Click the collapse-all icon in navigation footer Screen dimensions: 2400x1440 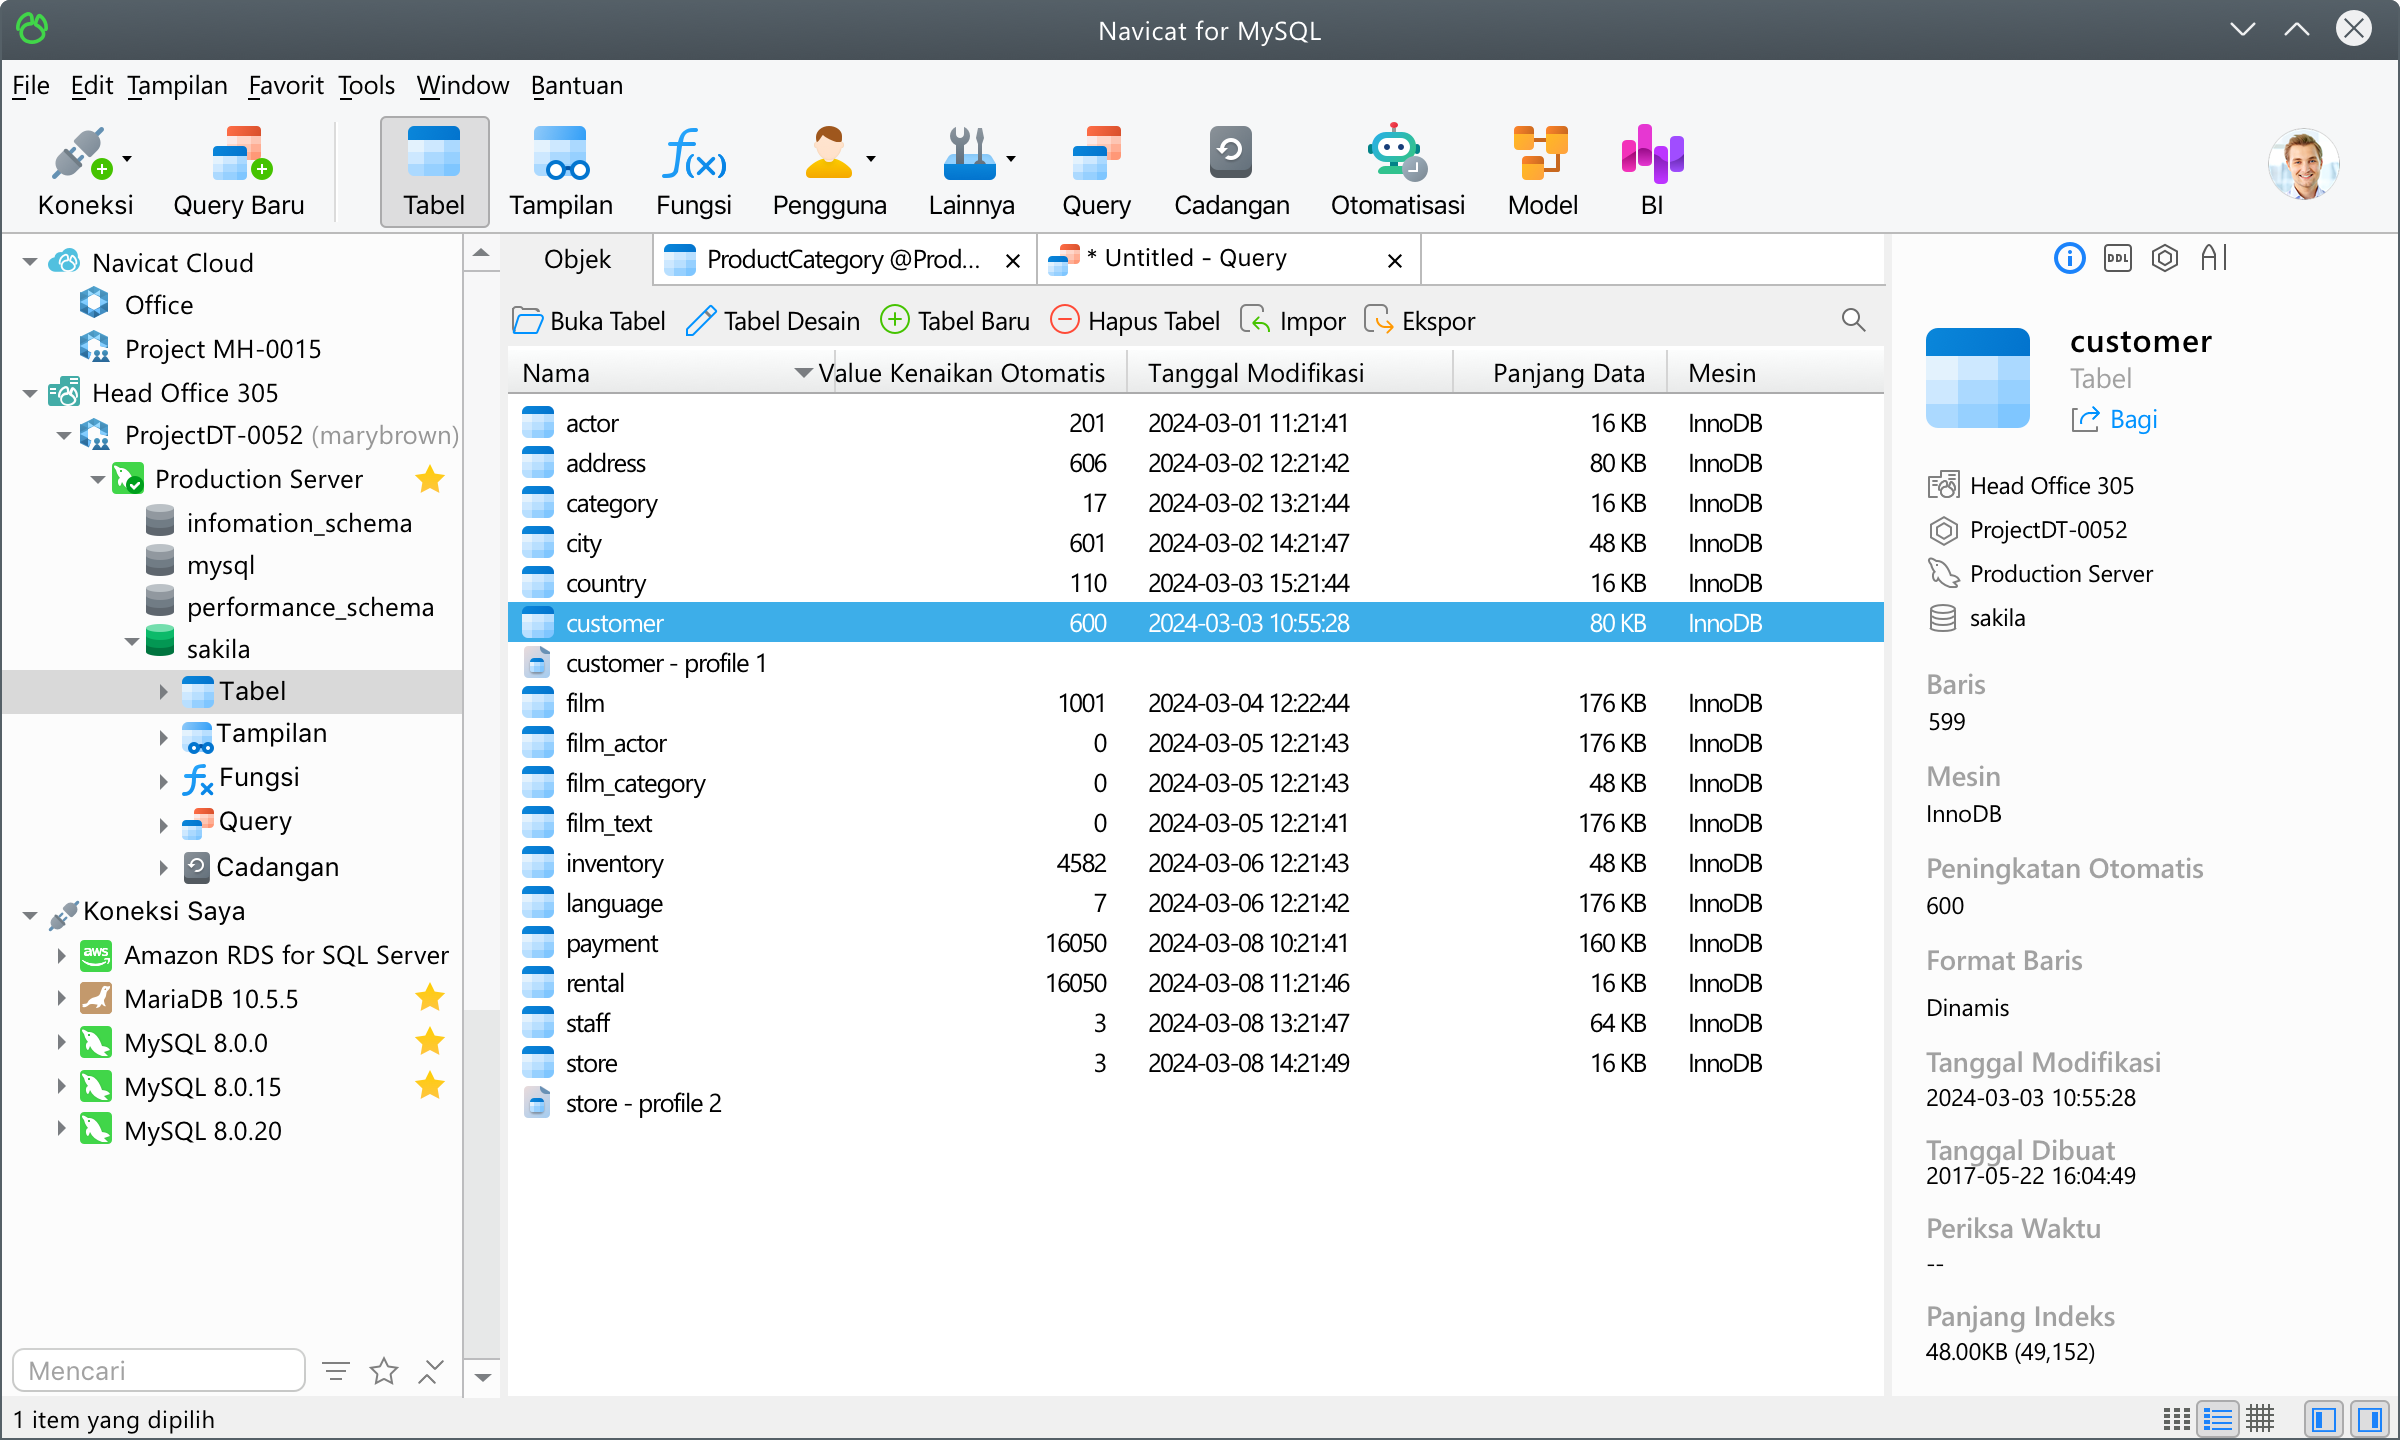(431, 1371)
